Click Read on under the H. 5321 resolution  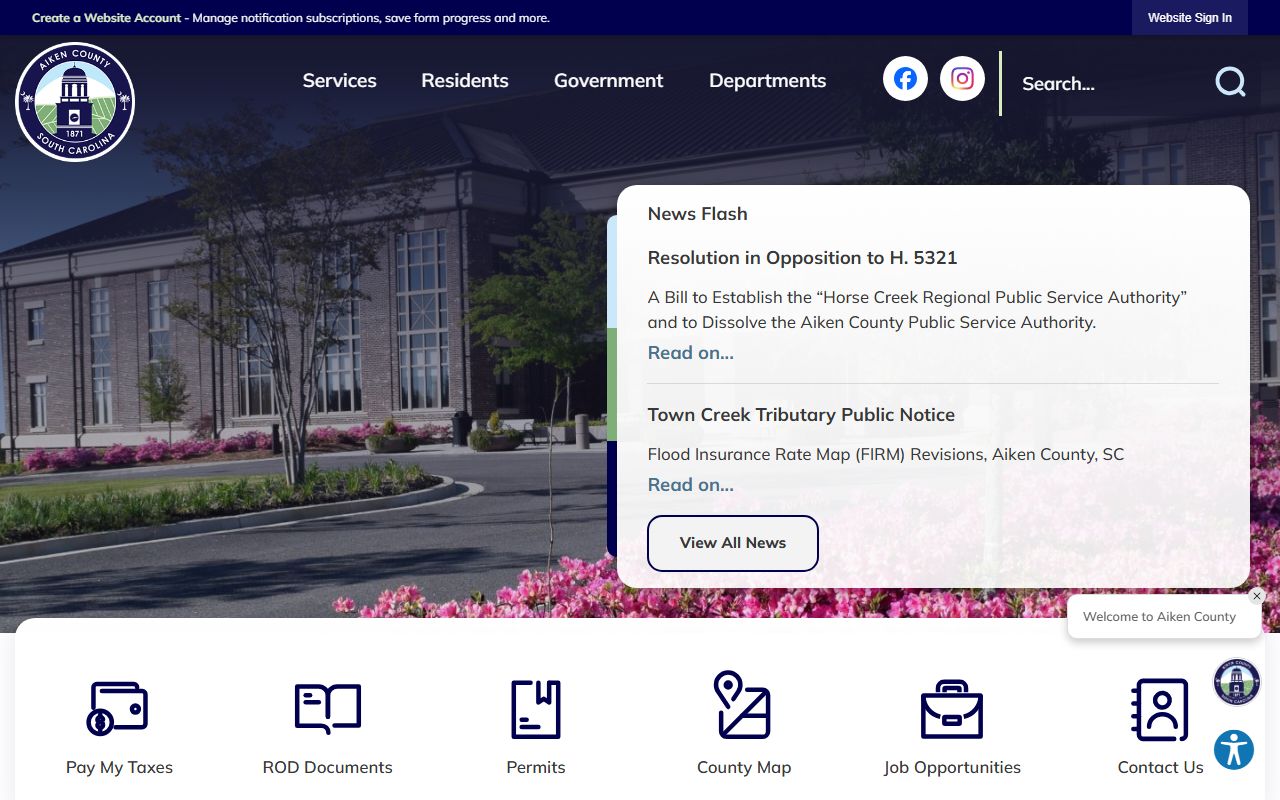pyautogui.click(x=691, y=353)
